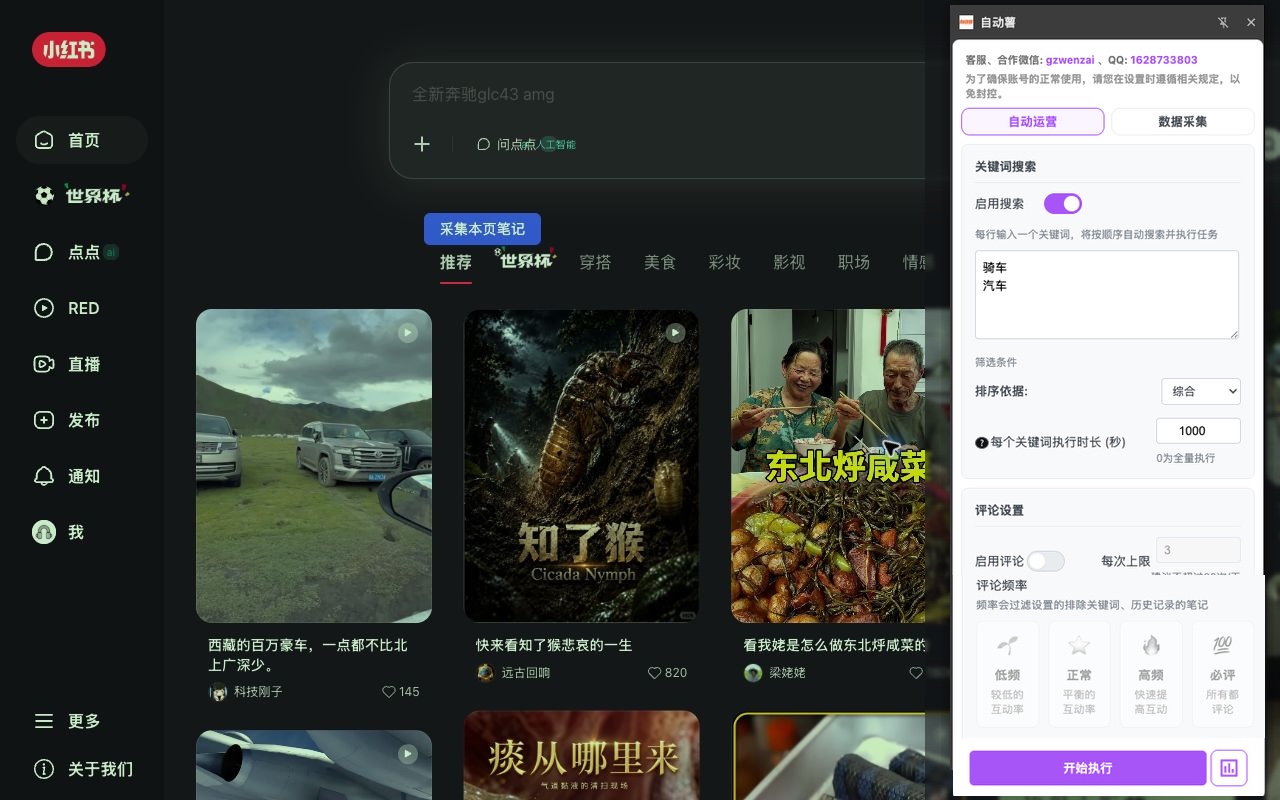
Task: Open 点点 AI chat in sidebar
Action: coord(82,252)
